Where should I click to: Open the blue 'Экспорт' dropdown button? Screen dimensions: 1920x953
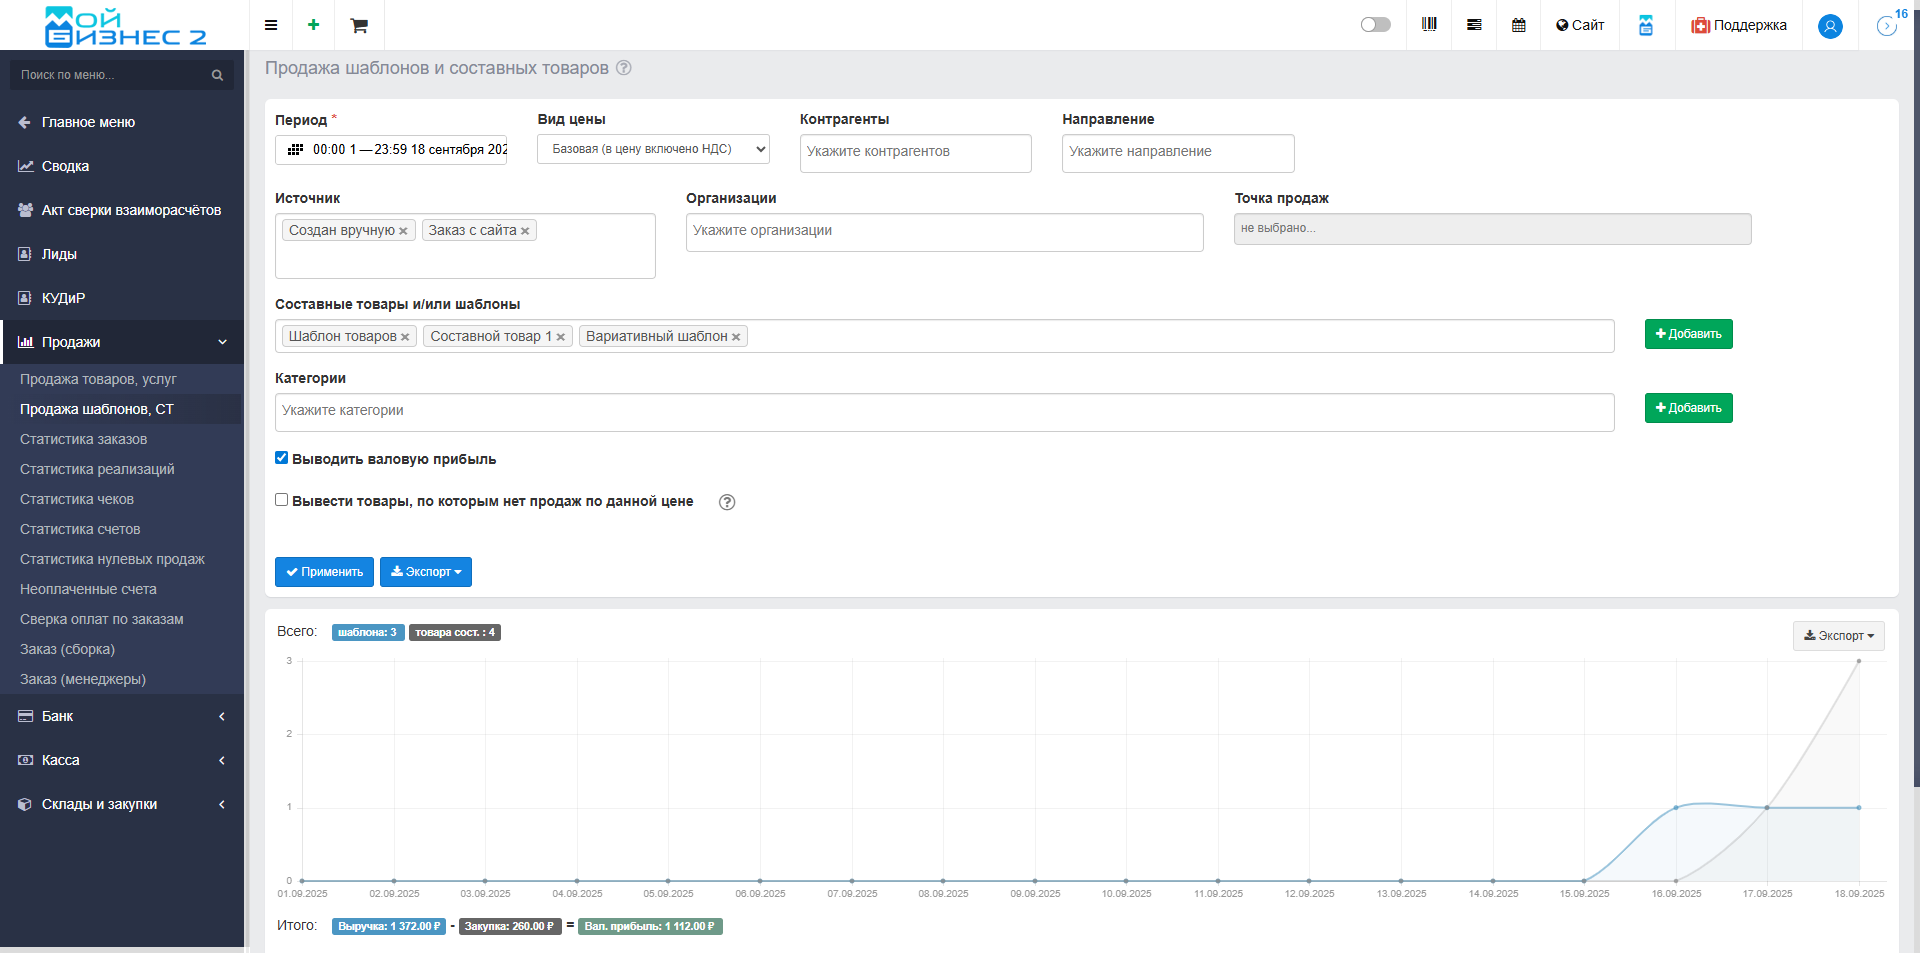[x=426, y=572]
